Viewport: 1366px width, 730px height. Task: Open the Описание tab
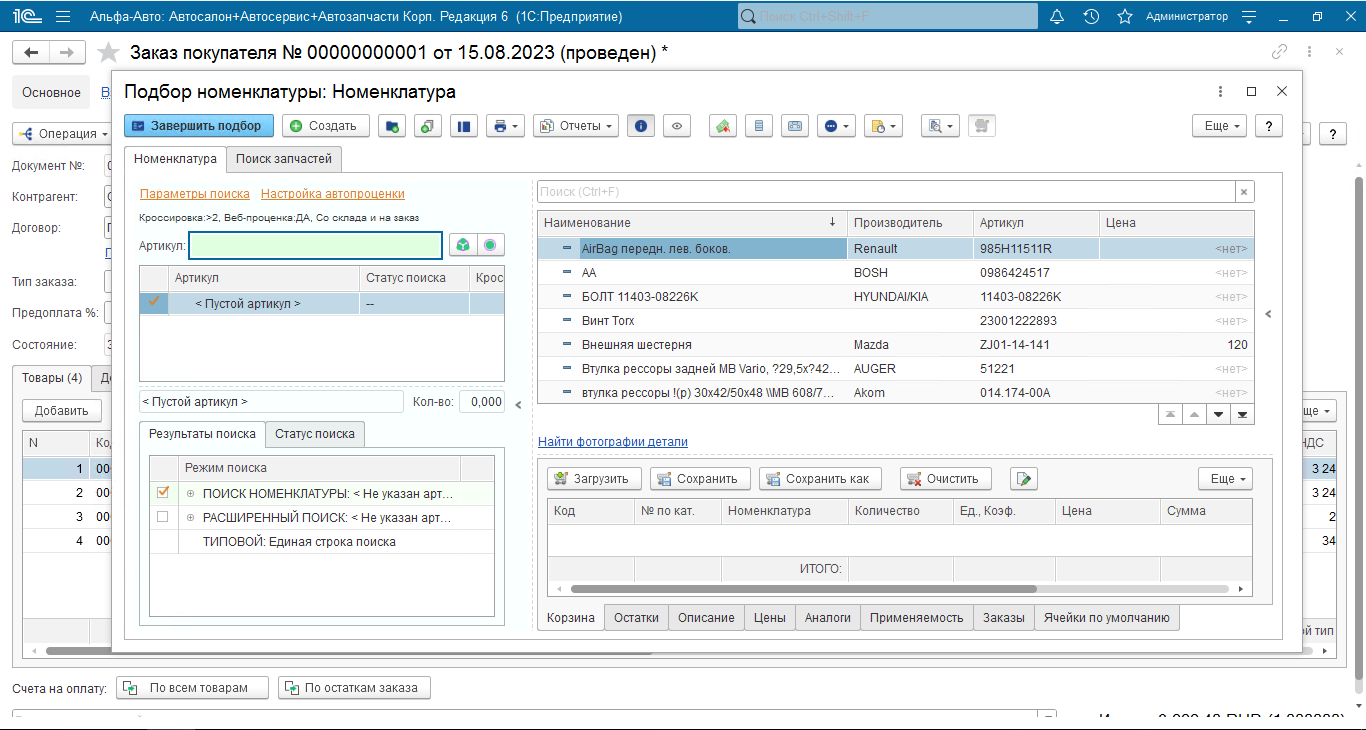click(706, 618)
